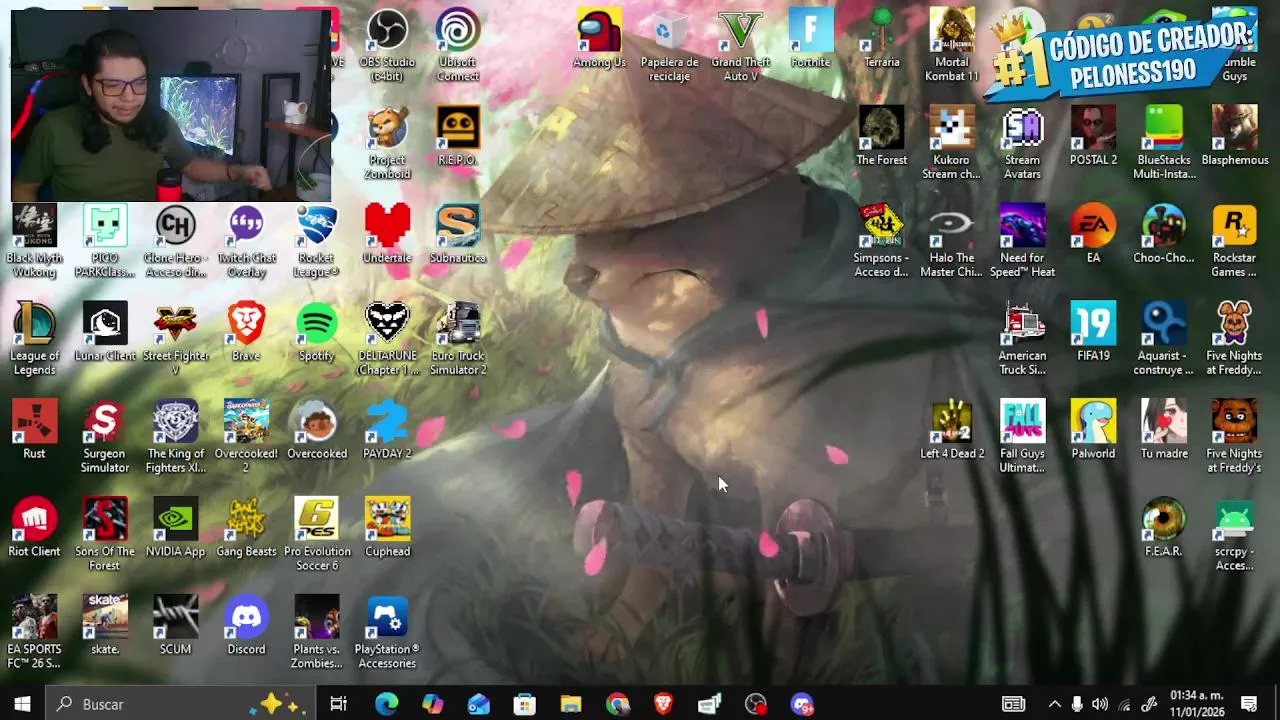Open File Explorer from the taskbar
Screen dimensions: 1280x720
pyautogui.click(x=571, y=704)
